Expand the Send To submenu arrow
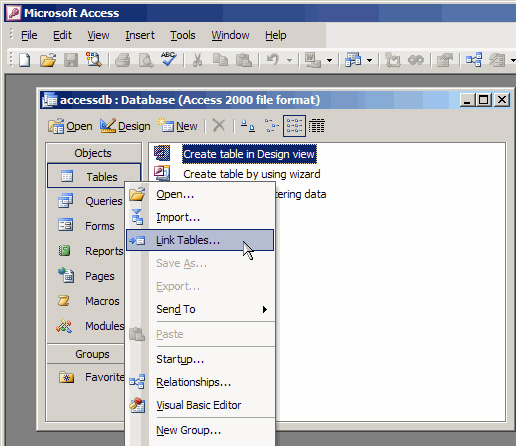Viewport: 516px width, 446px height. 265,309
